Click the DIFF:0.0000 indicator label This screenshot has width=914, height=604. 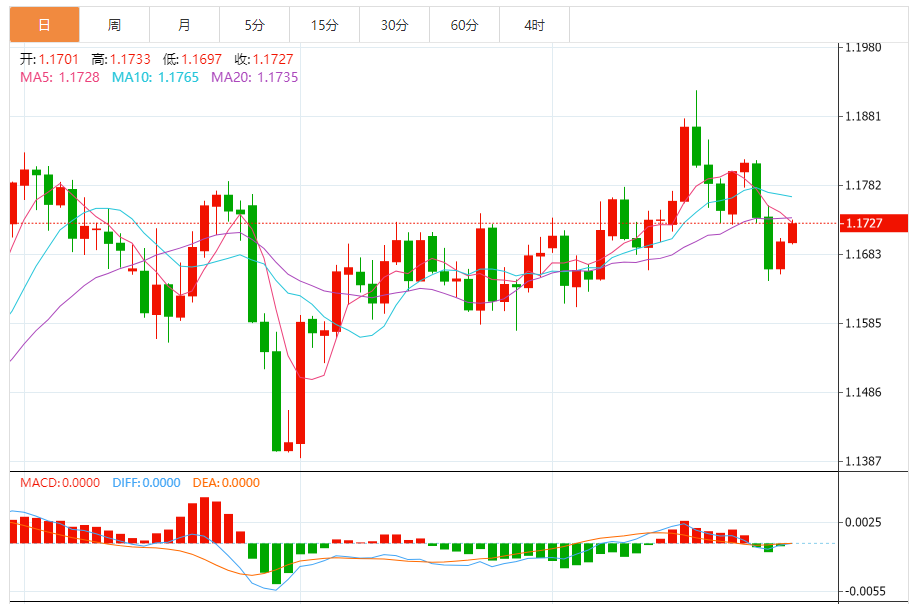(x=146, y=483)
